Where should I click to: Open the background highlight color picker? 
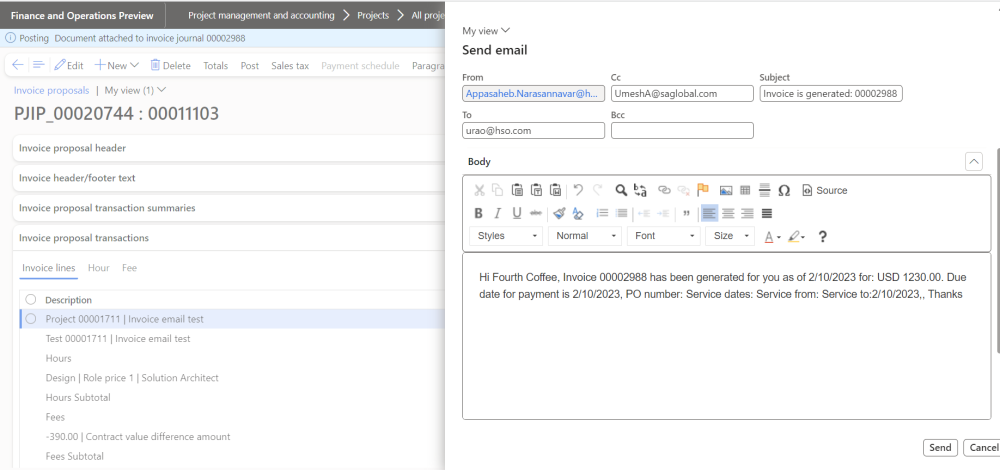pyautogui.click(x=797, y=237)
